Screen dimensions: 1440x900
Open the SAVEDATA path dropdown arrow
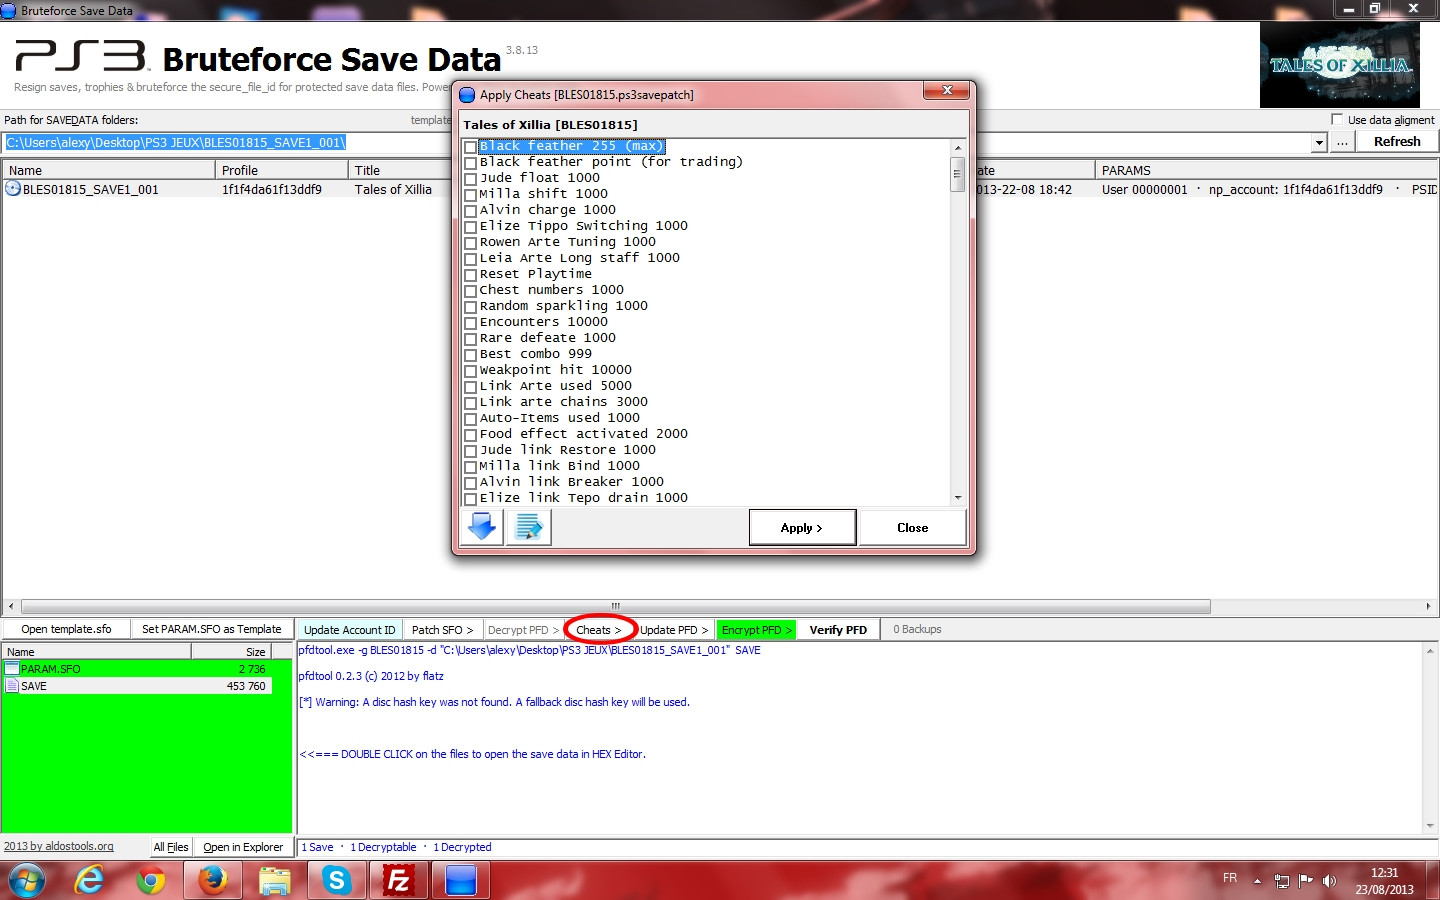click(1319, 143)
